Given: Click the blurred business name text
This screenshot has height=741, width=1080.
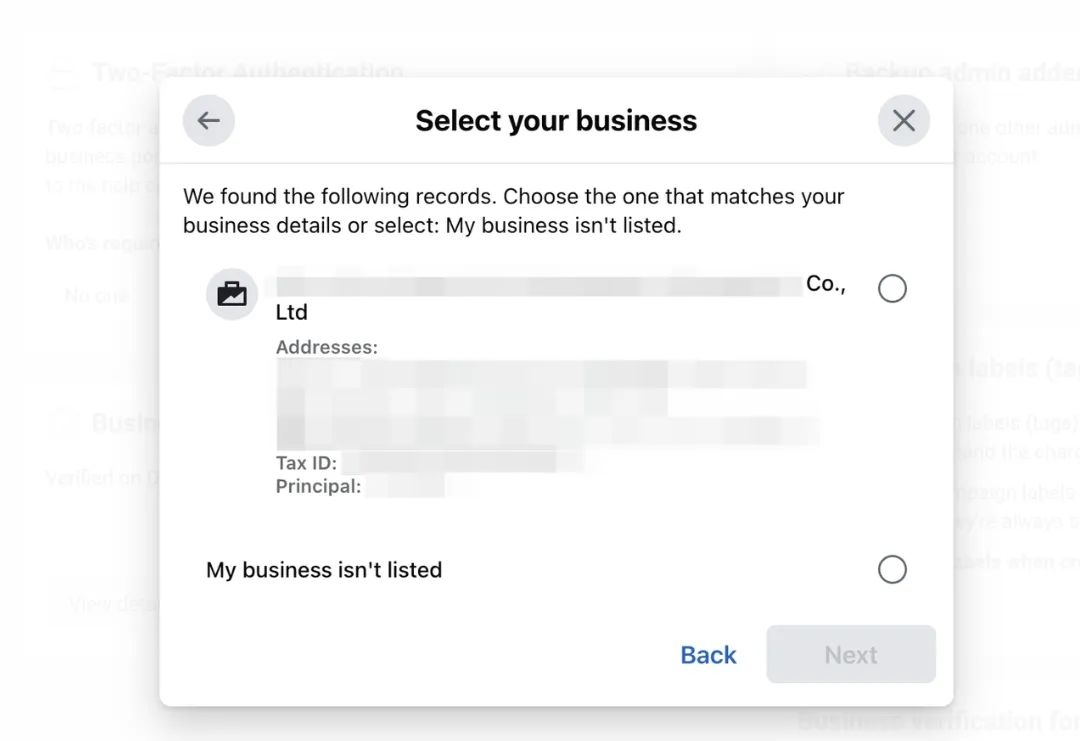Looking at the screenshot, I should (539, 286).
